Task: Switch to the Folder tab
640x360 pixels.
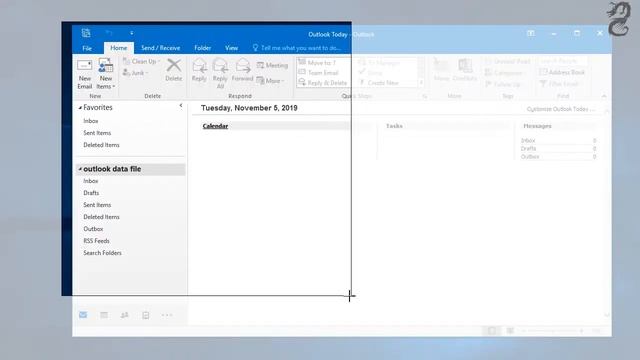Action: coord(202,48)
